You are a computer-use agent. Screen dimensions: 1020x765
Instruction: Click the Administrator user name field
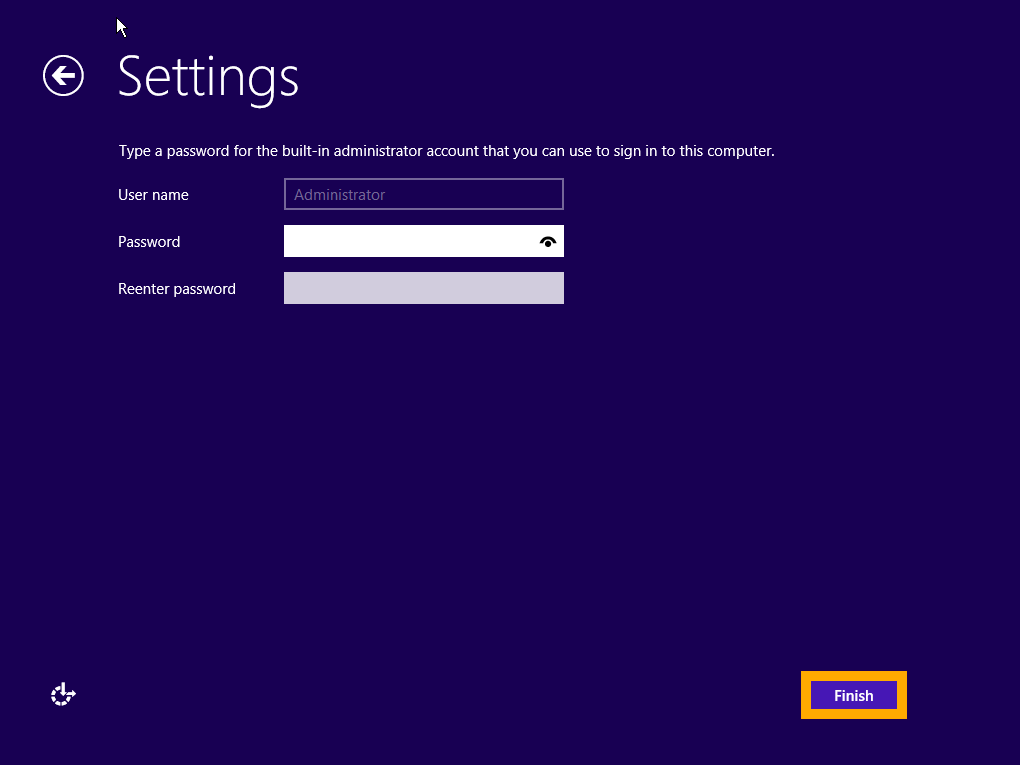(423, 195)
